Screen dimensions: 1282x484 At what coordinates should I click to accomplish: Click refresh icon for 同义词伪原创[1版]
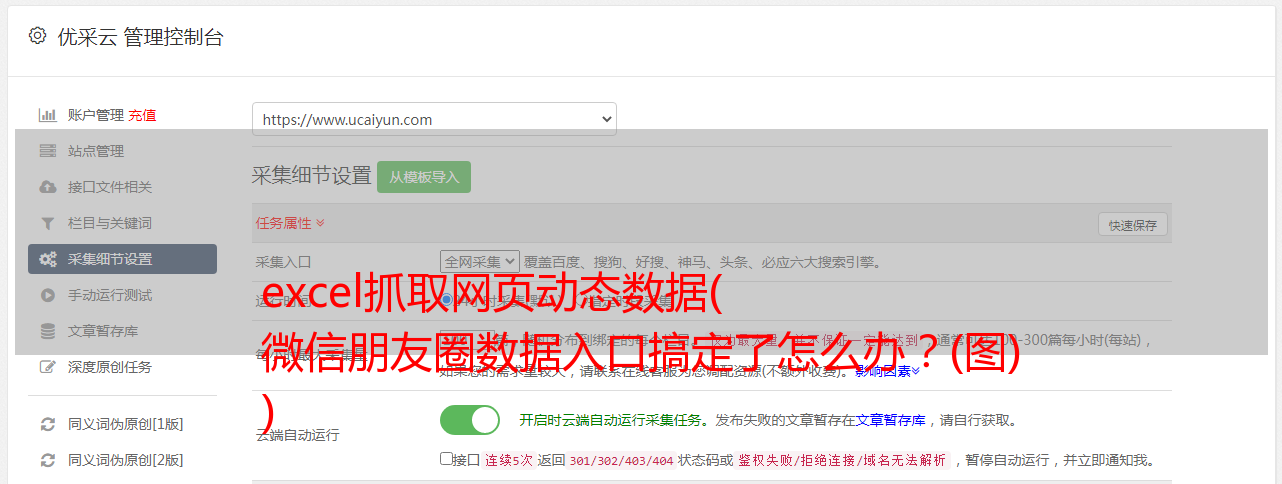(x=47, y=424)
